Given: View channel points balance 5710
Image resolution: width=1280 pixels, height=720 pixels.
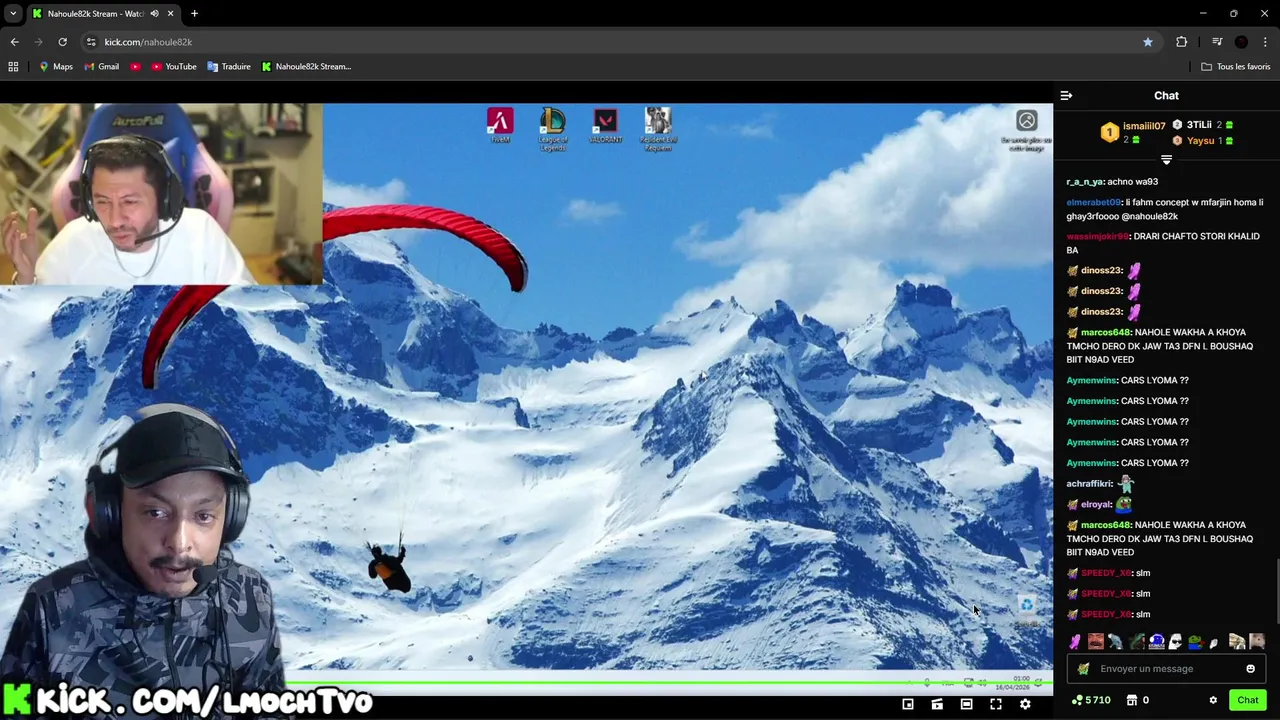Looking at the screenshot, I should coord(1091,700).
